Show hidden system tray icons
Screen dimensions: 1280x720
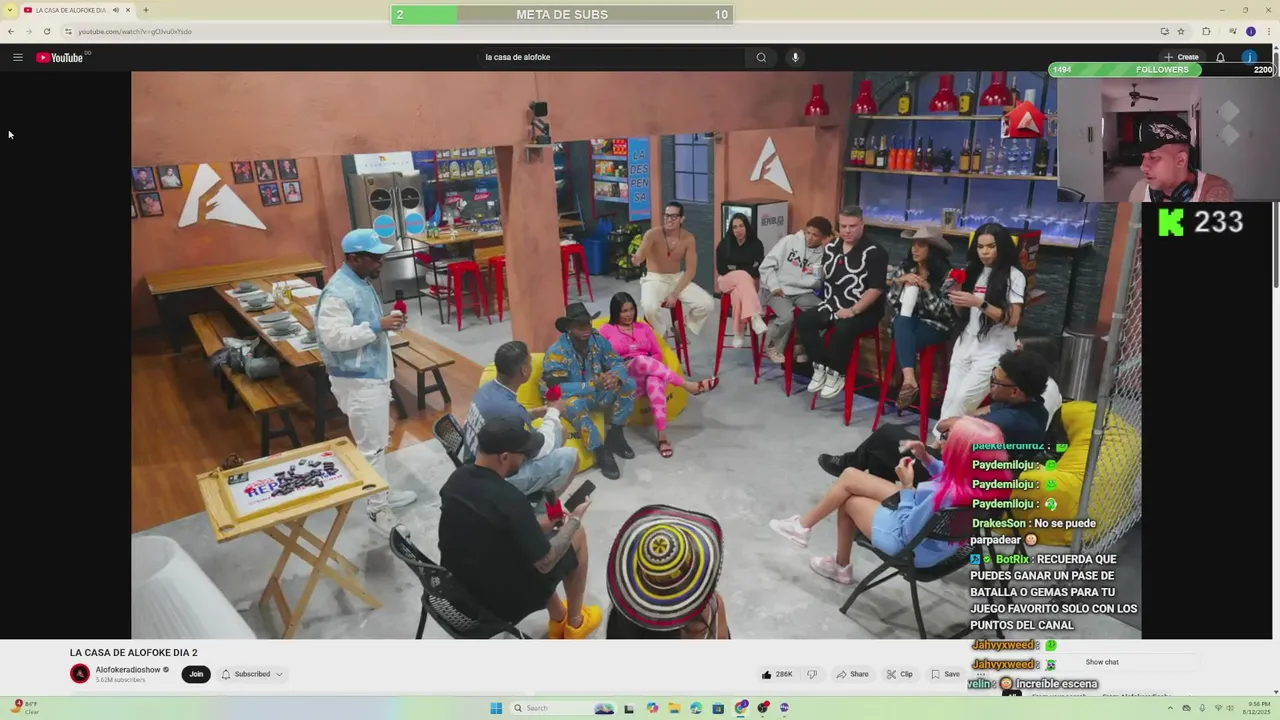tap(1172, 708)
